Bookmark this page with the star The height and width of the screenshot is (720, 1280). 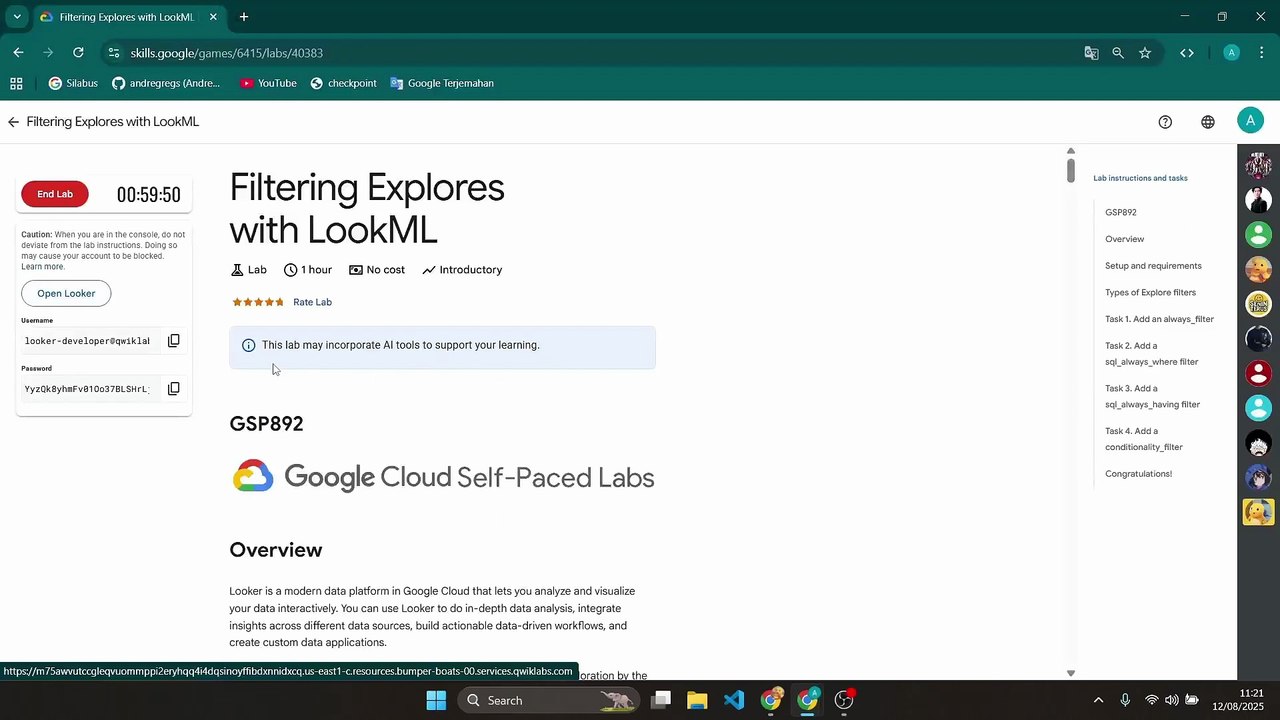pos(1145,53)
